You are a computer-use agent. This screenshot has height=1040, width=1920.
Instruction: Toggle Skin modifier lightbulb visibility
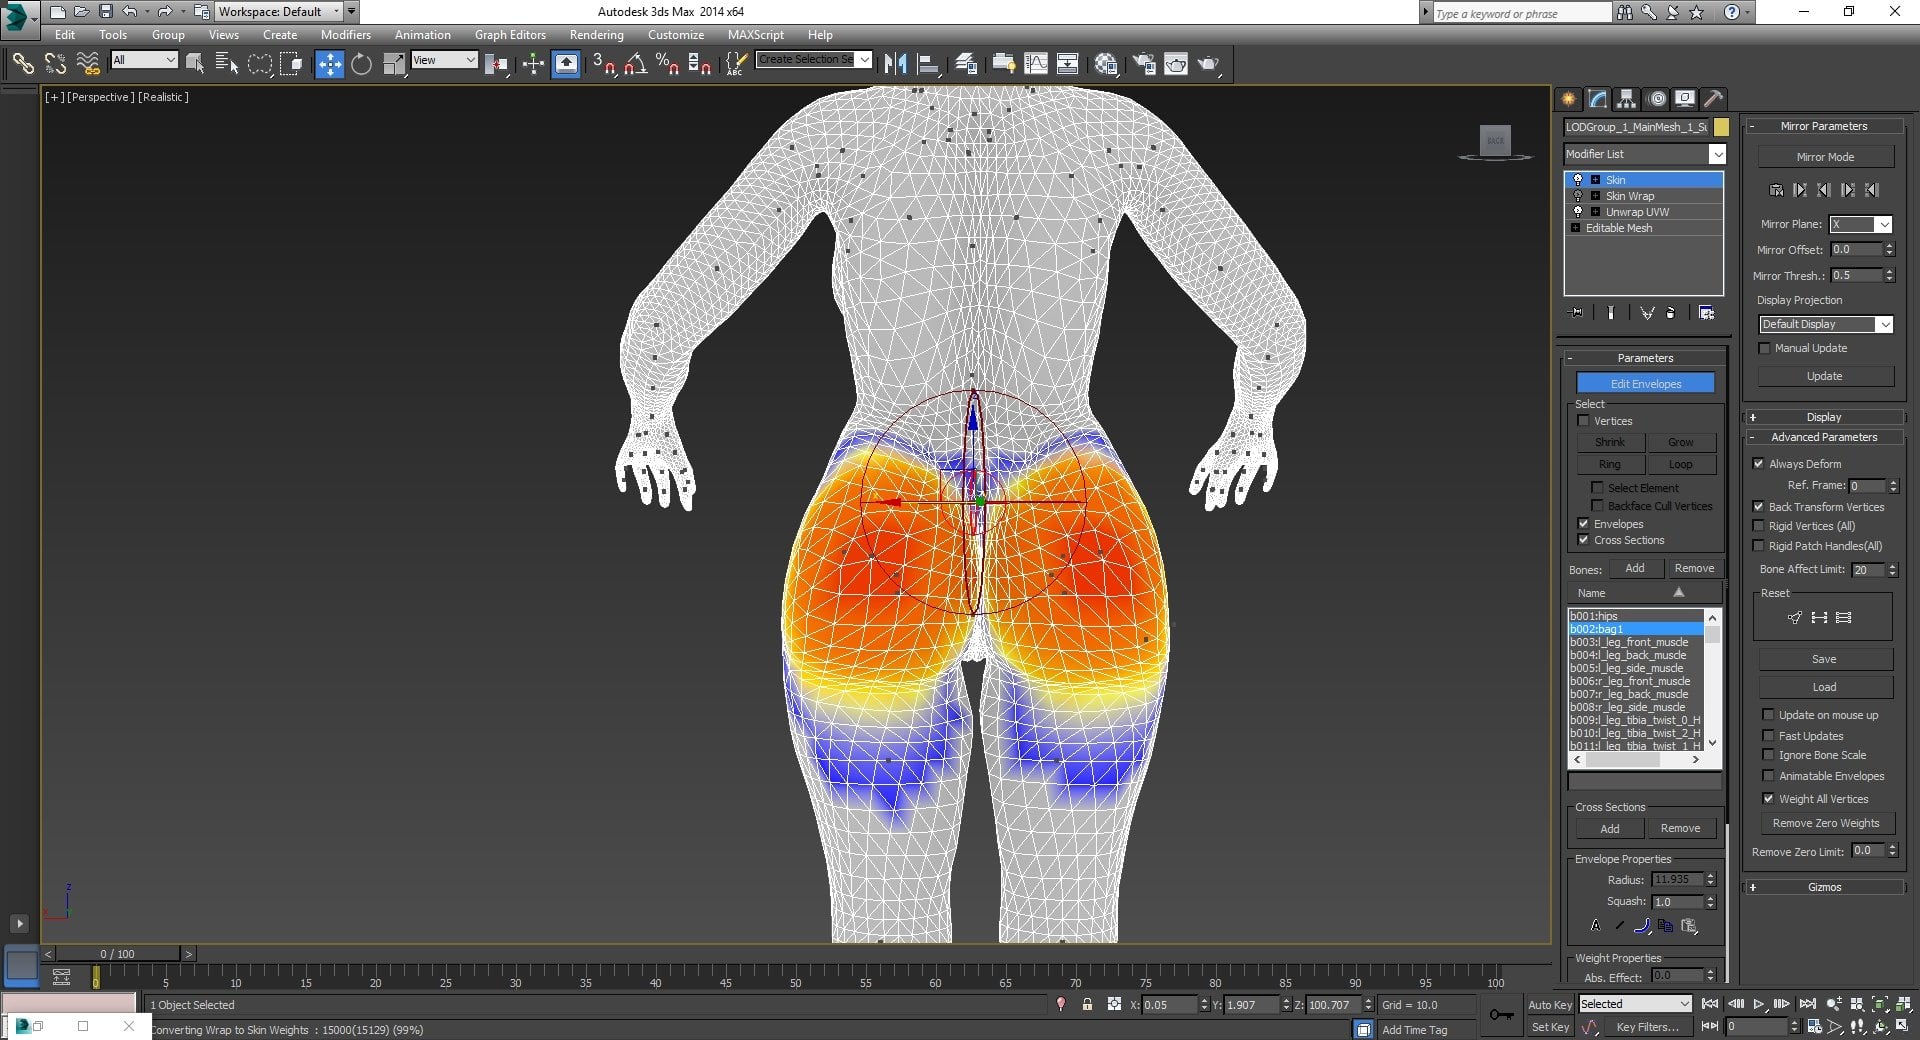(1578, 180)
